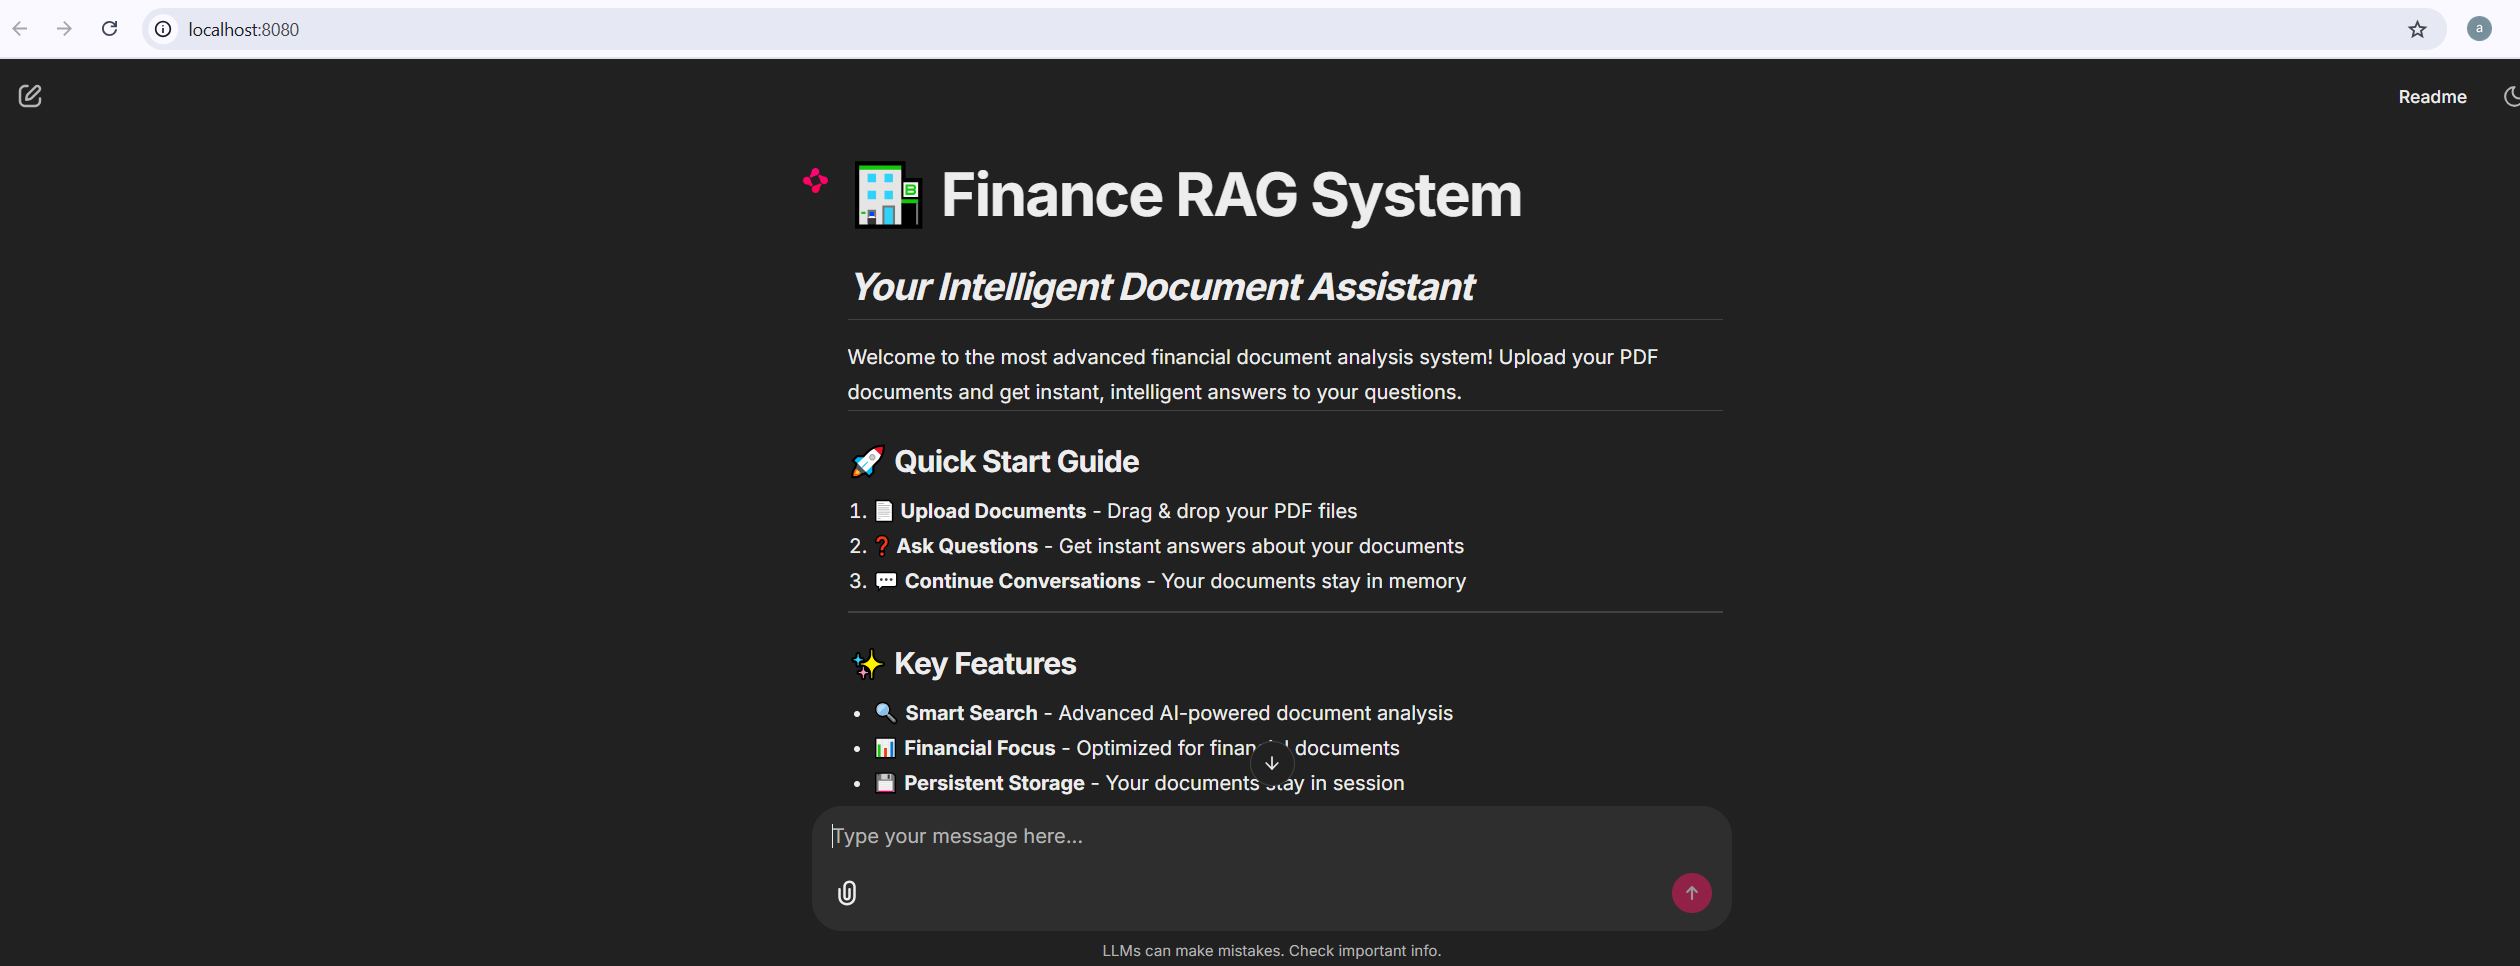Click the Readme button
This screenshot has width=2520, height=966.
2432,96
